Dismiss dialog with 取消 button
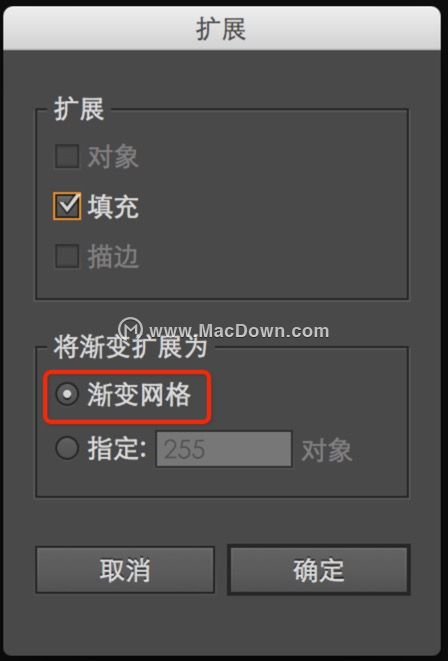The width and height of the screenshot is (448, 661). pyautogui.click(x=125, y=570)
